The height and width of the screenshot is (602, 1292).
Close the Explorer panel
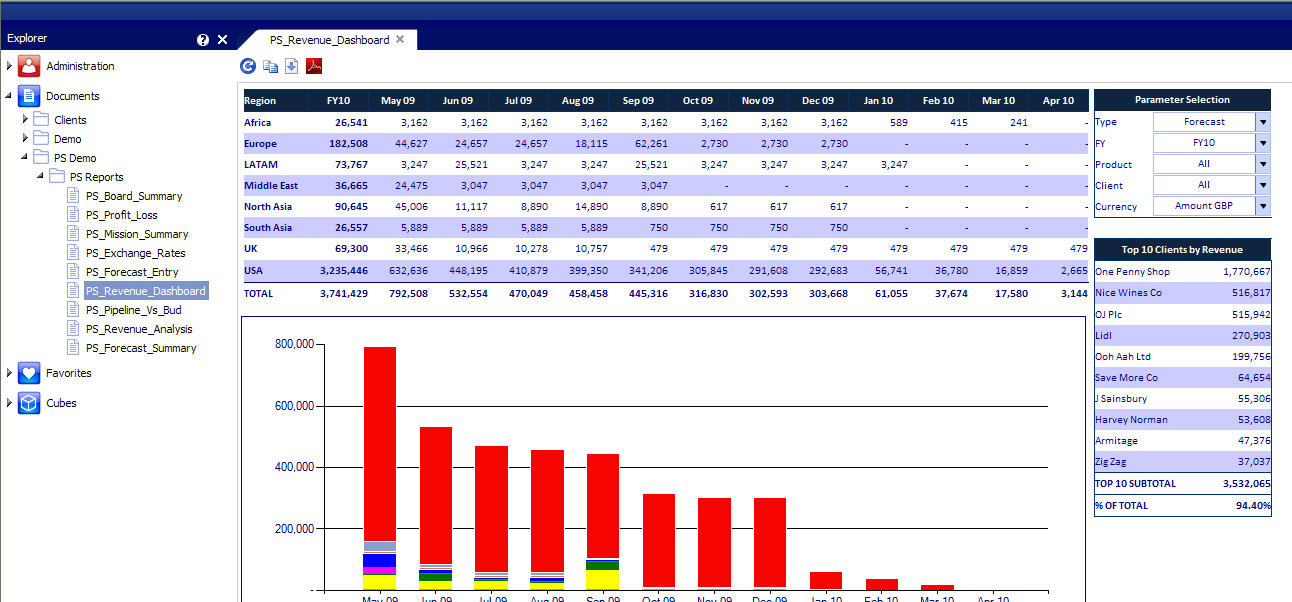pos(222,40)
